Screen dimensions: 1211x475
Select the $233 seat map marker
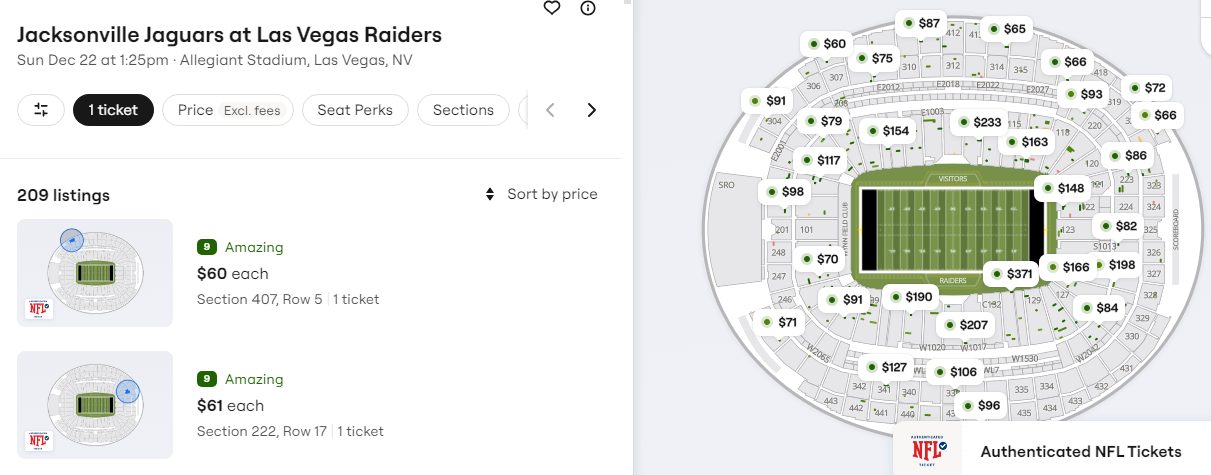coord(977,122)
